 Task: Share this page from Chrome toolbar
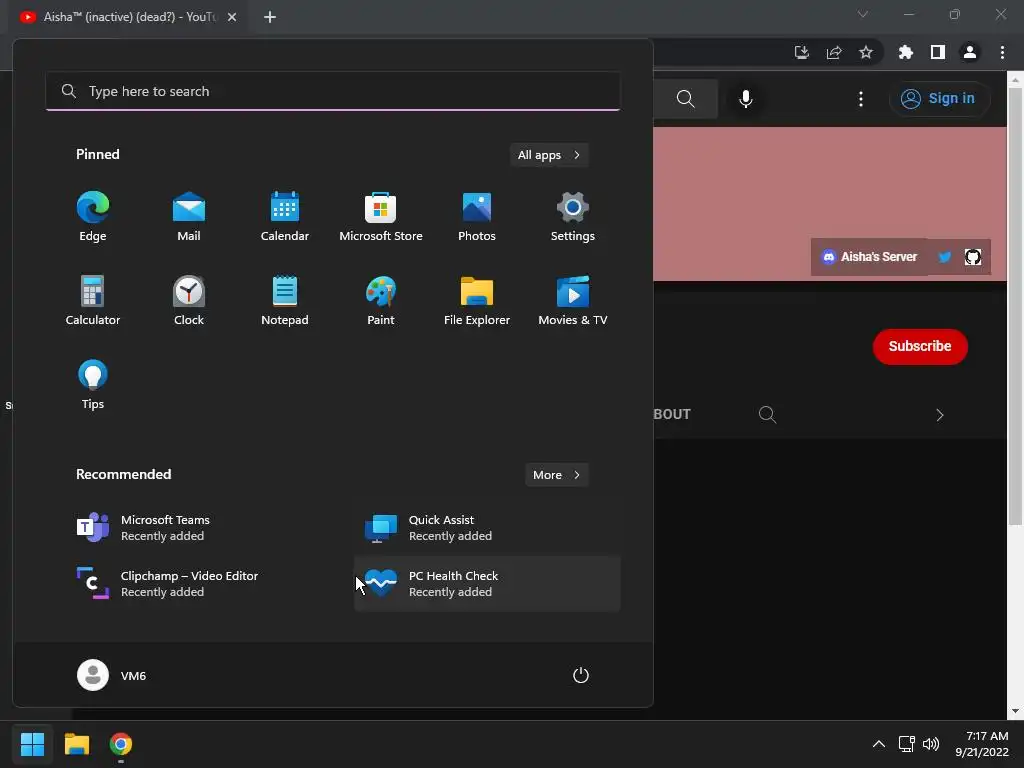(x=834, y=52)
